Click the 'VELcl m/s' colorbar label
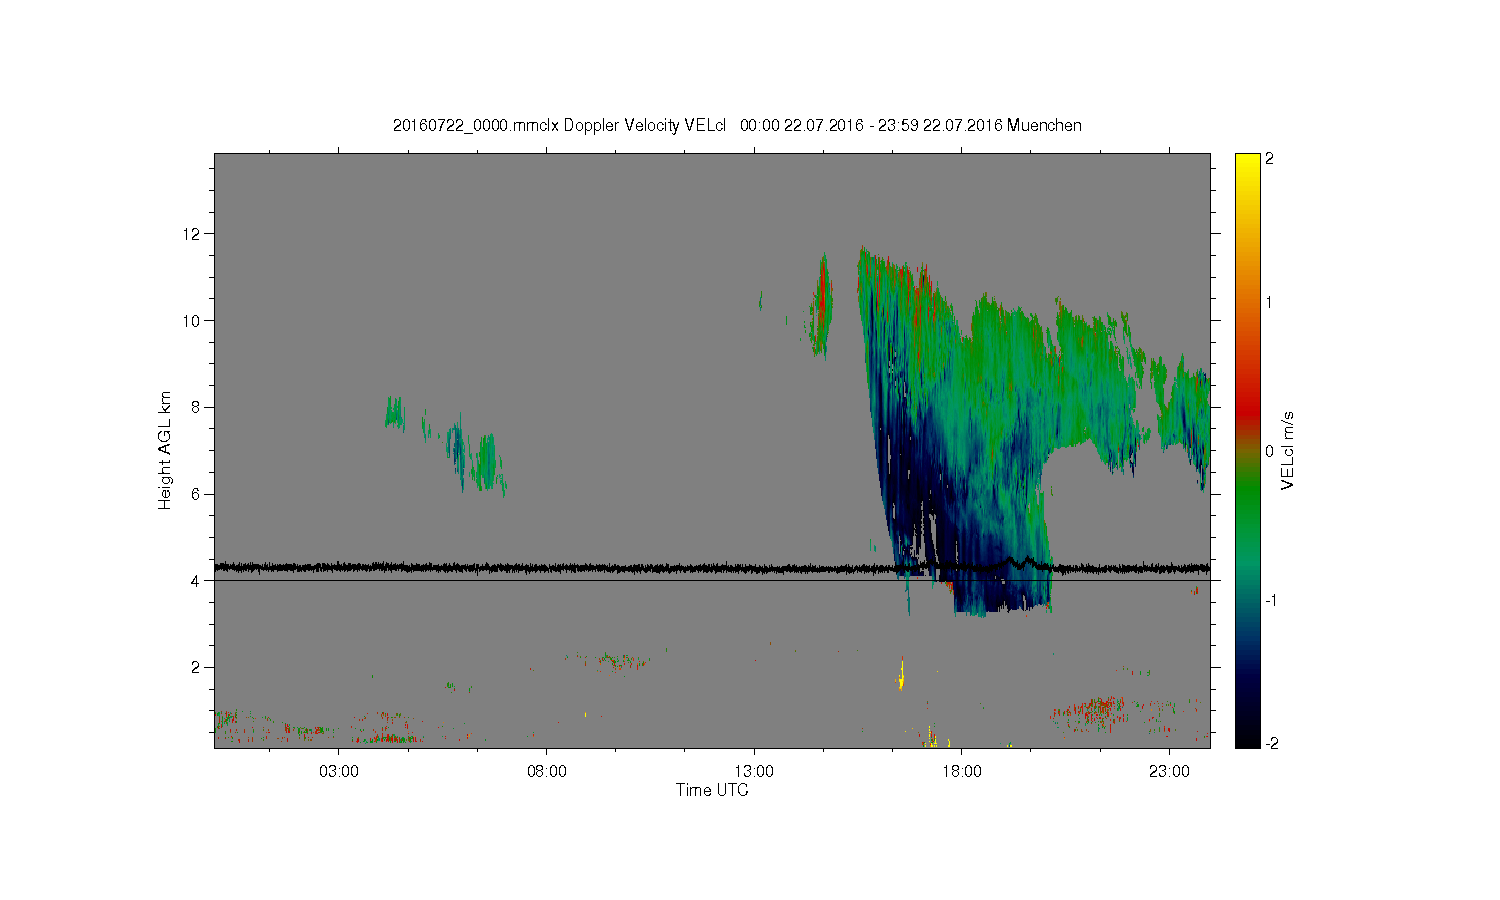Viewport: 1500px width, 900px height. coord(1288,450)
